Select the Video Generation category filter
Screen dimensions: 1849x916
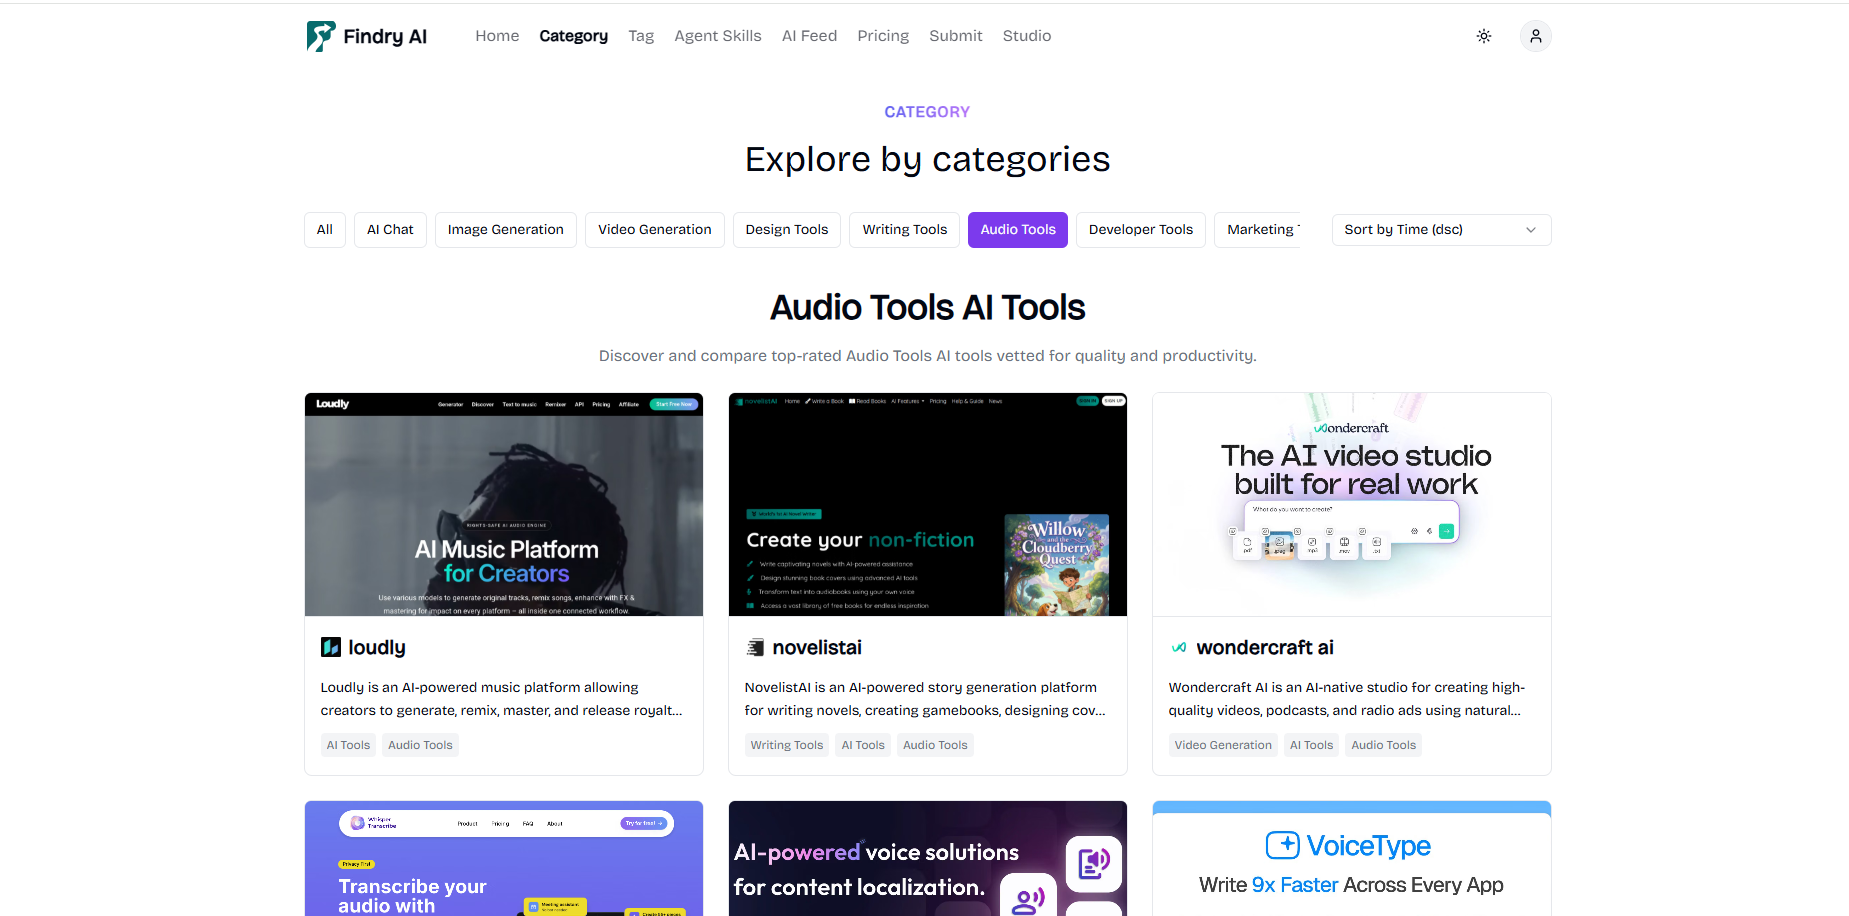[x=655, y=230]
